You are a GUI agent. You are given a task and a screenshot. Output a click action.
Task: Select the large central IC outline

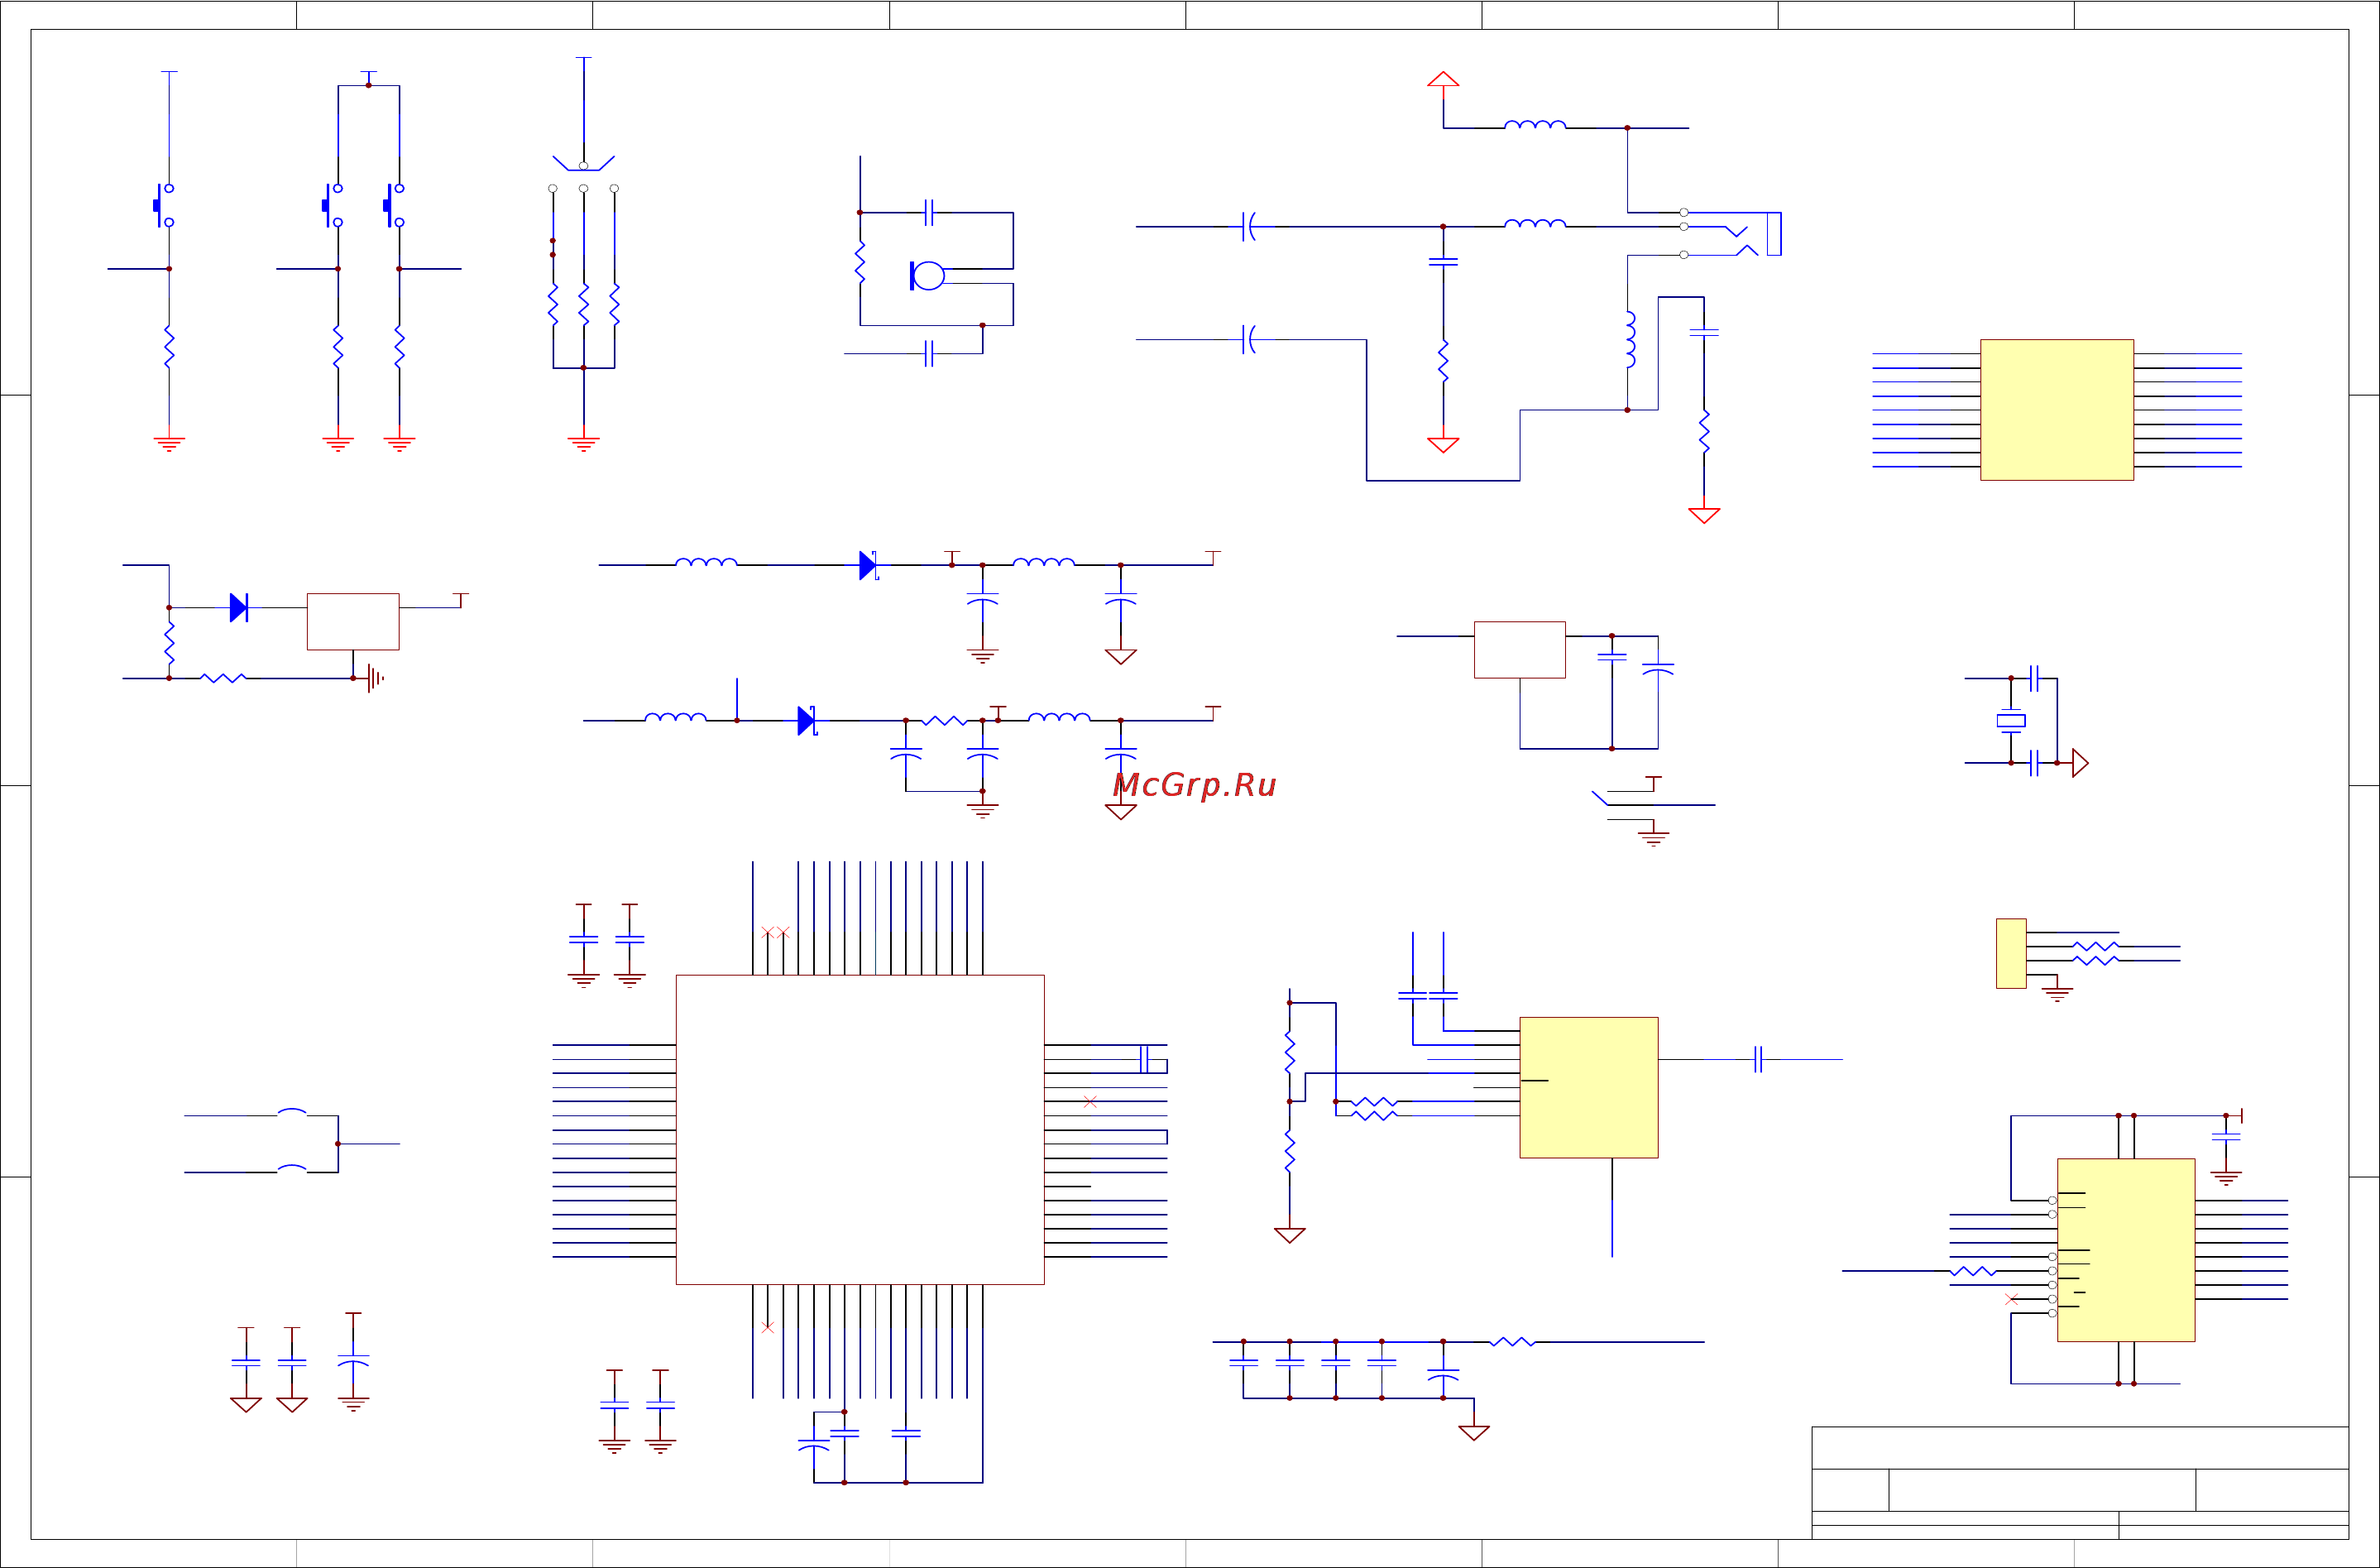pos(860,1129)
